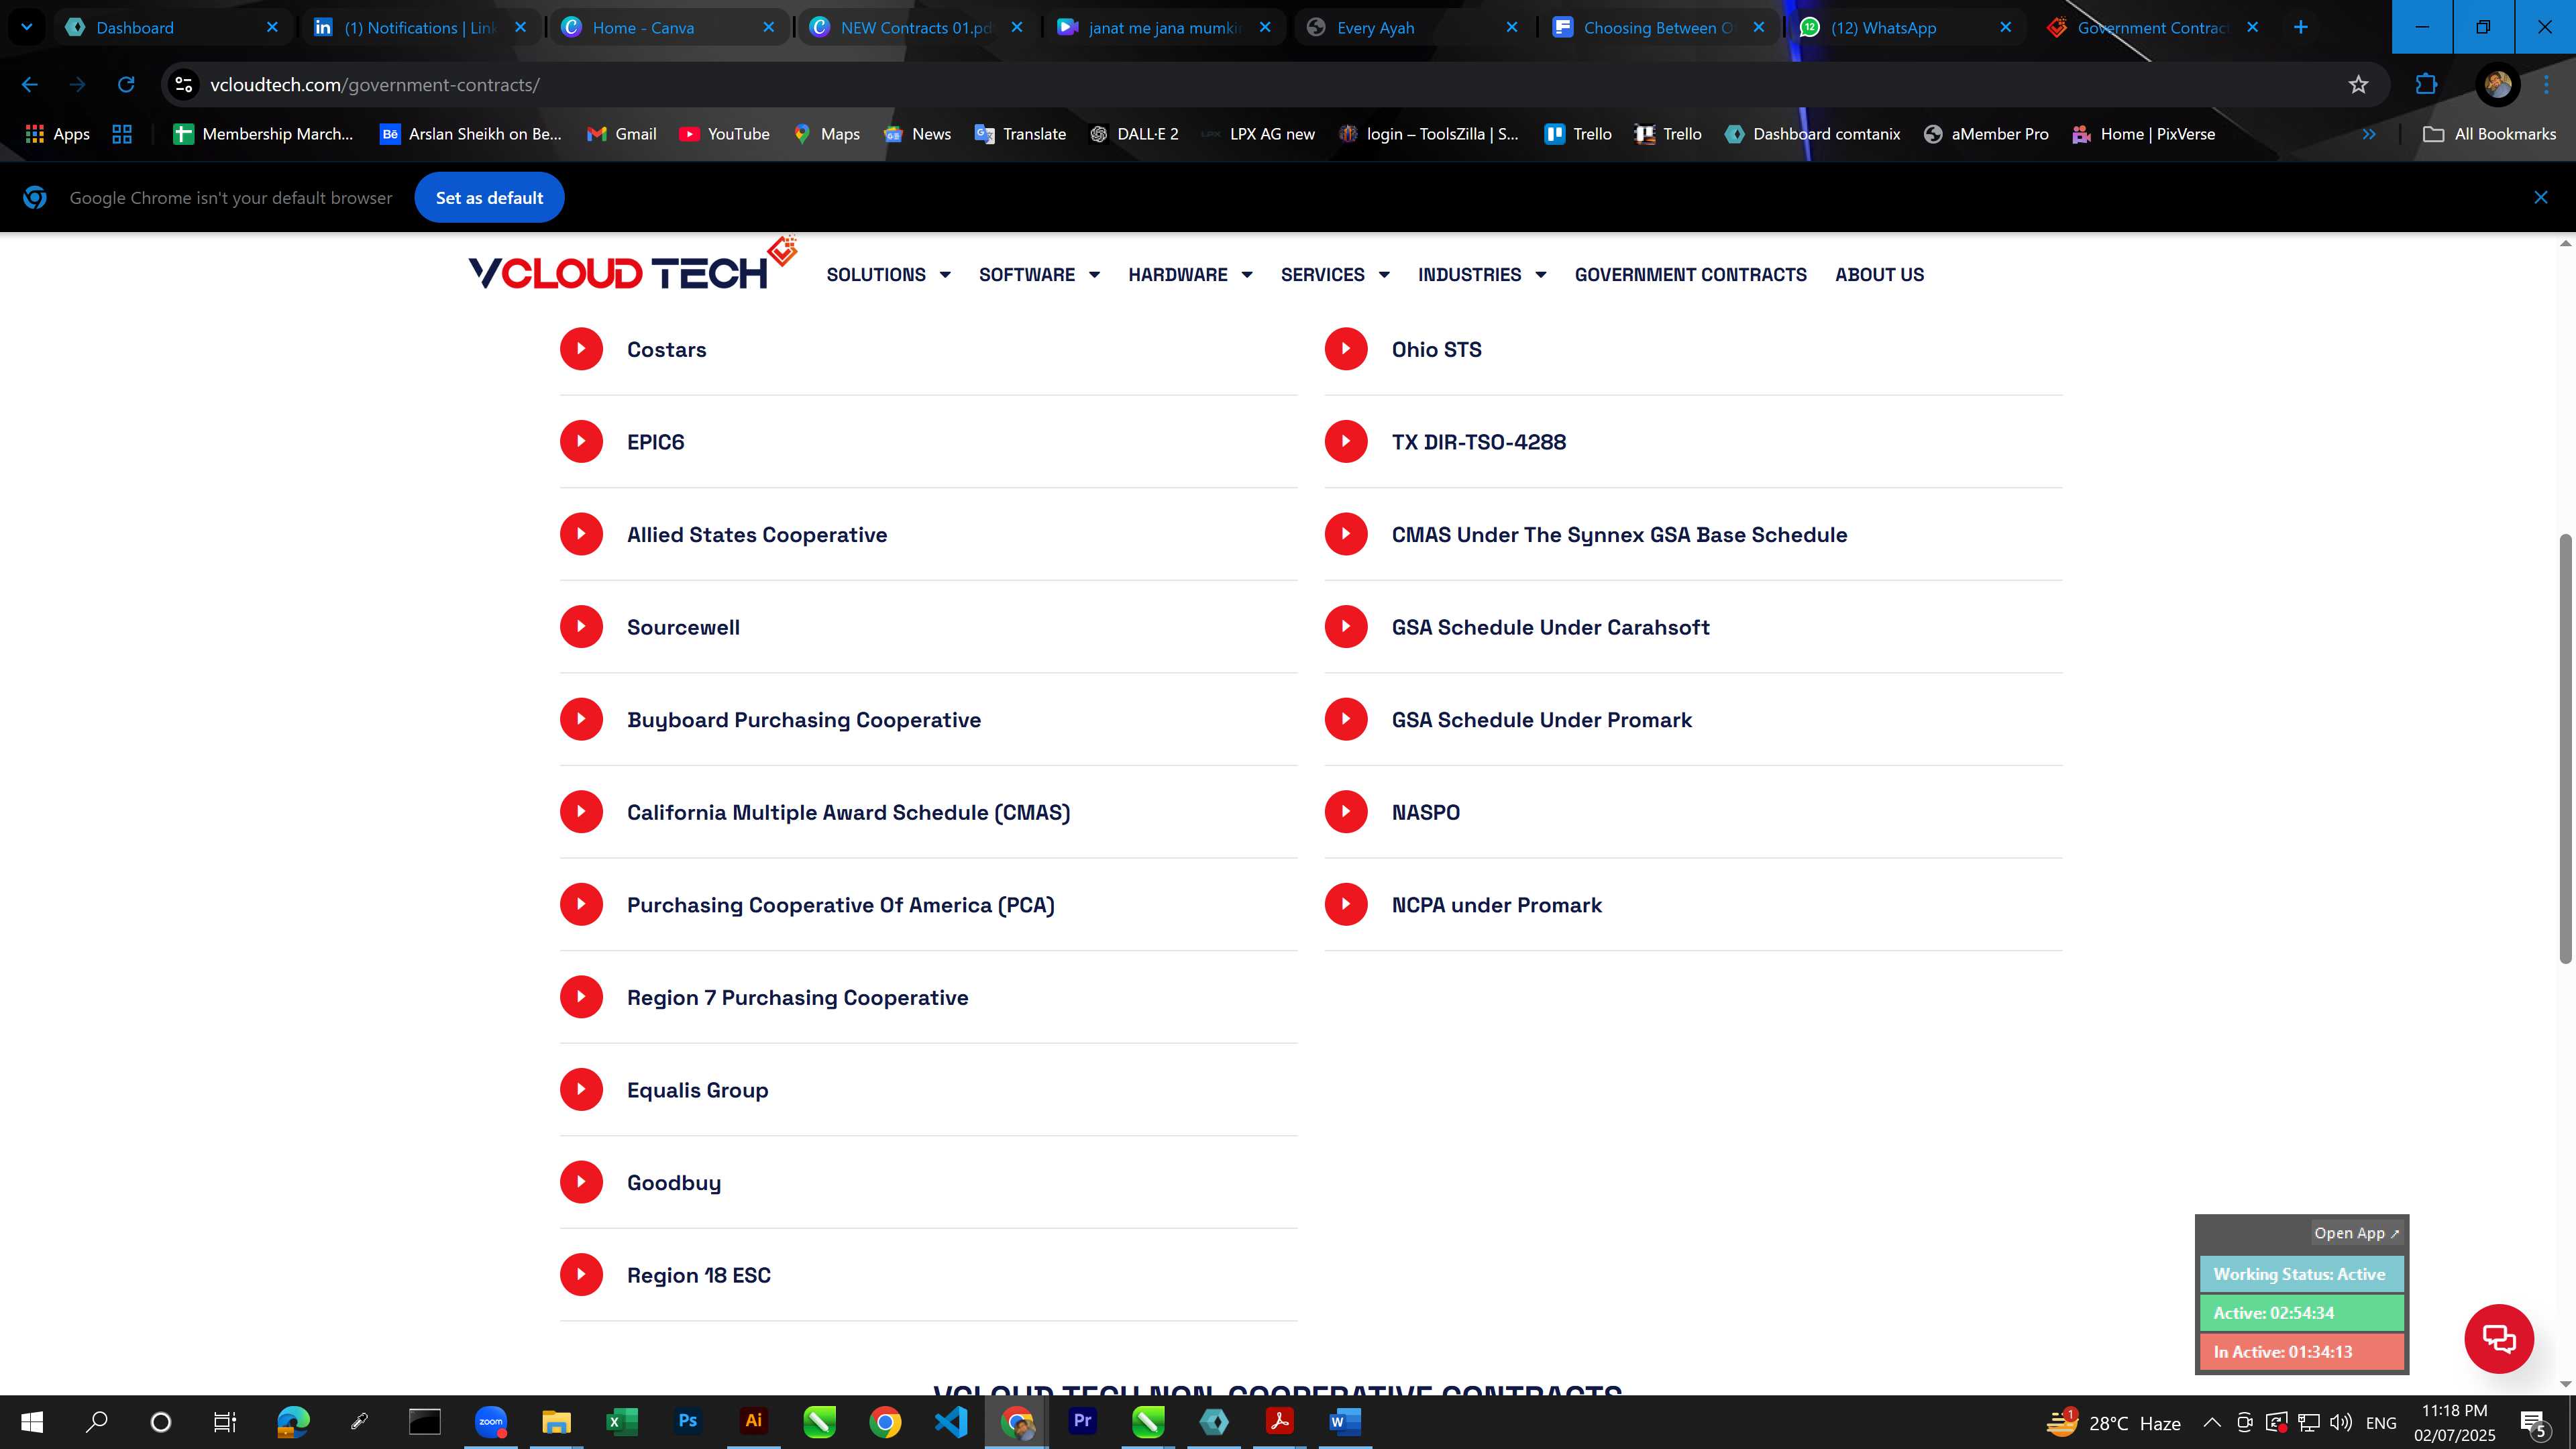Open the Region 18 ESC contract
The height and width of the screenshot is (1449, 2576).
(x=699, y=1275)
